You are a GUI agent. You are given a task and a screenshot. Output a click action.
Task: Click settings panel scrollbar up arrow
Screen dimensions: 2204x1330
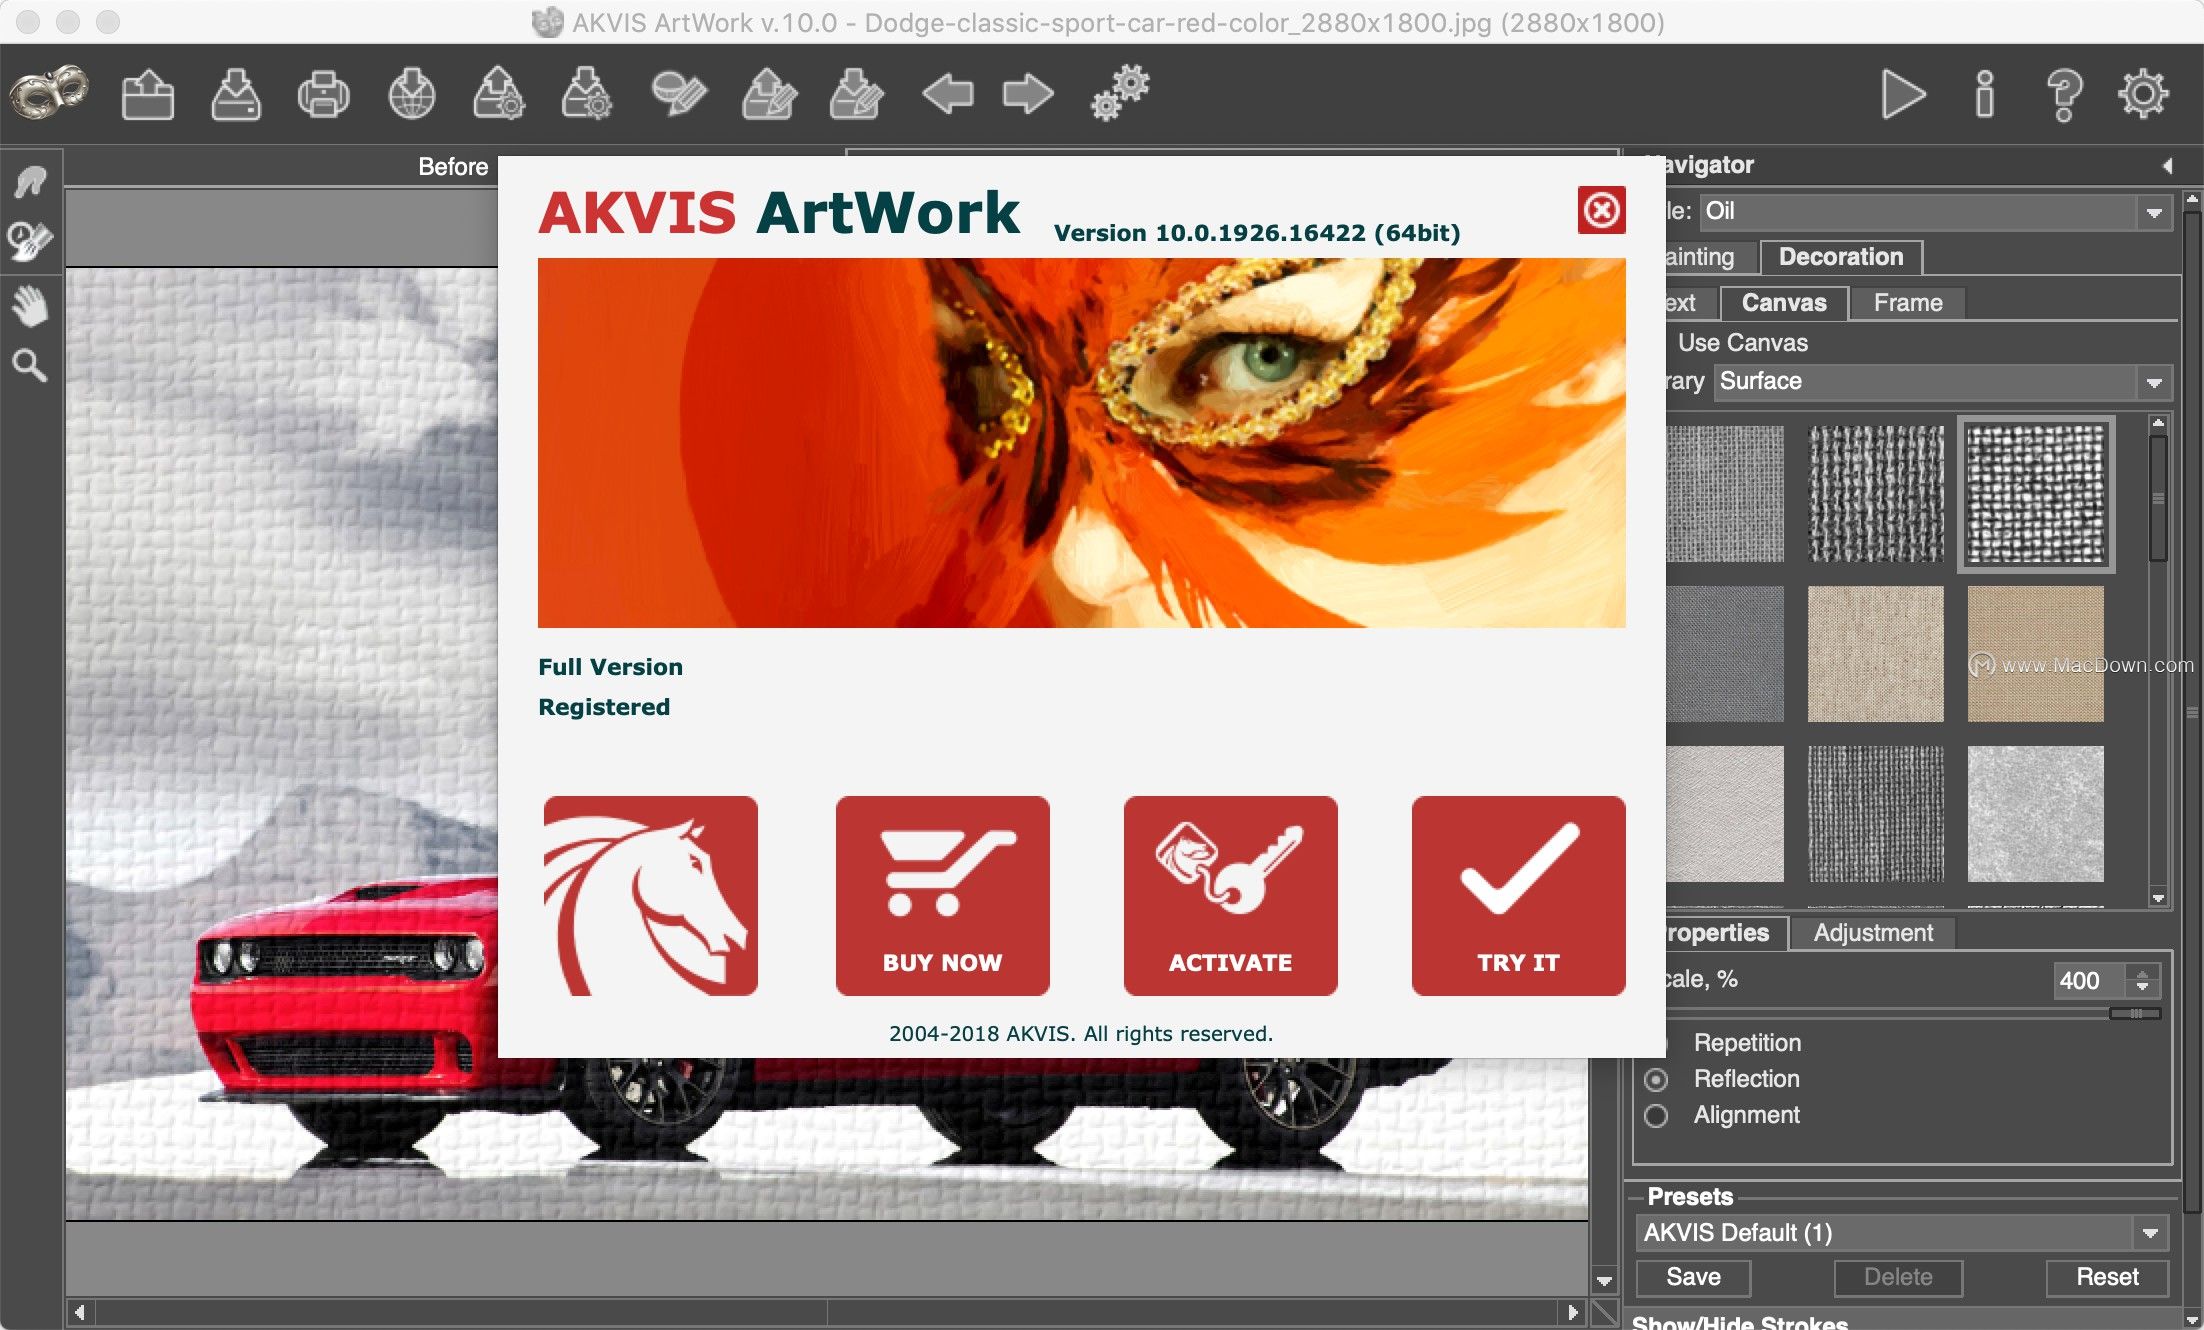2192,199
